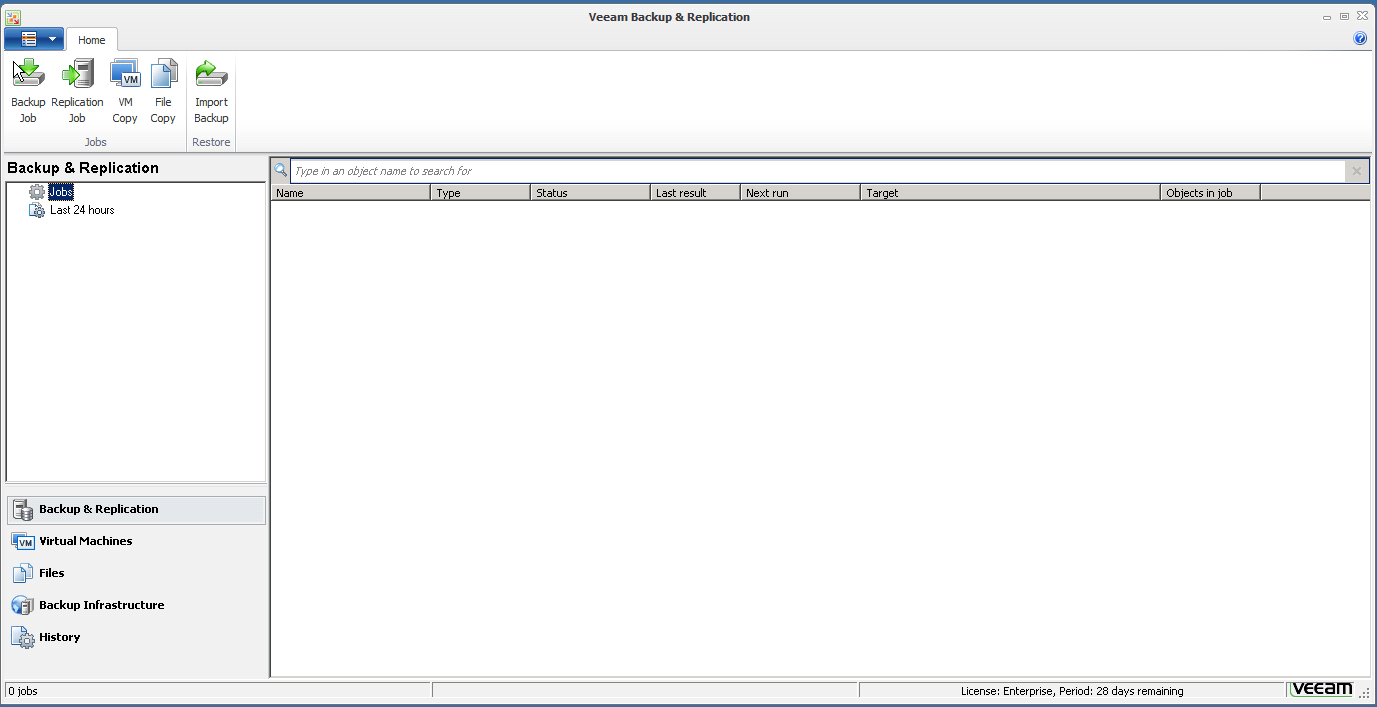Switch to the Virtual Machines view

[x=85, y=541]
